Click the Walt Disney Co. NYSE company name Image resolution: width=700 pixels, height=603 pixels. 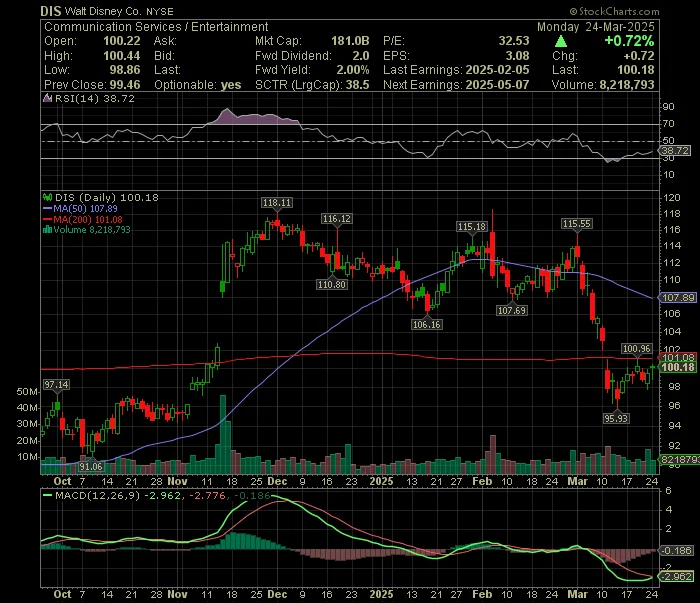click(x=119, y=12)
